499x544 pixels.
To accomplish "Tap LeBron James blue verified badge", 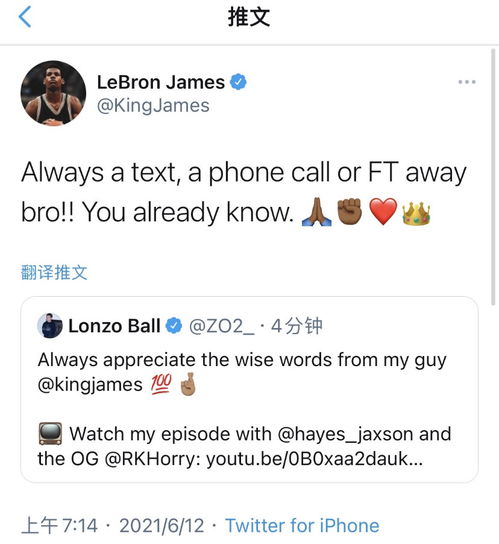I will 238,82.
